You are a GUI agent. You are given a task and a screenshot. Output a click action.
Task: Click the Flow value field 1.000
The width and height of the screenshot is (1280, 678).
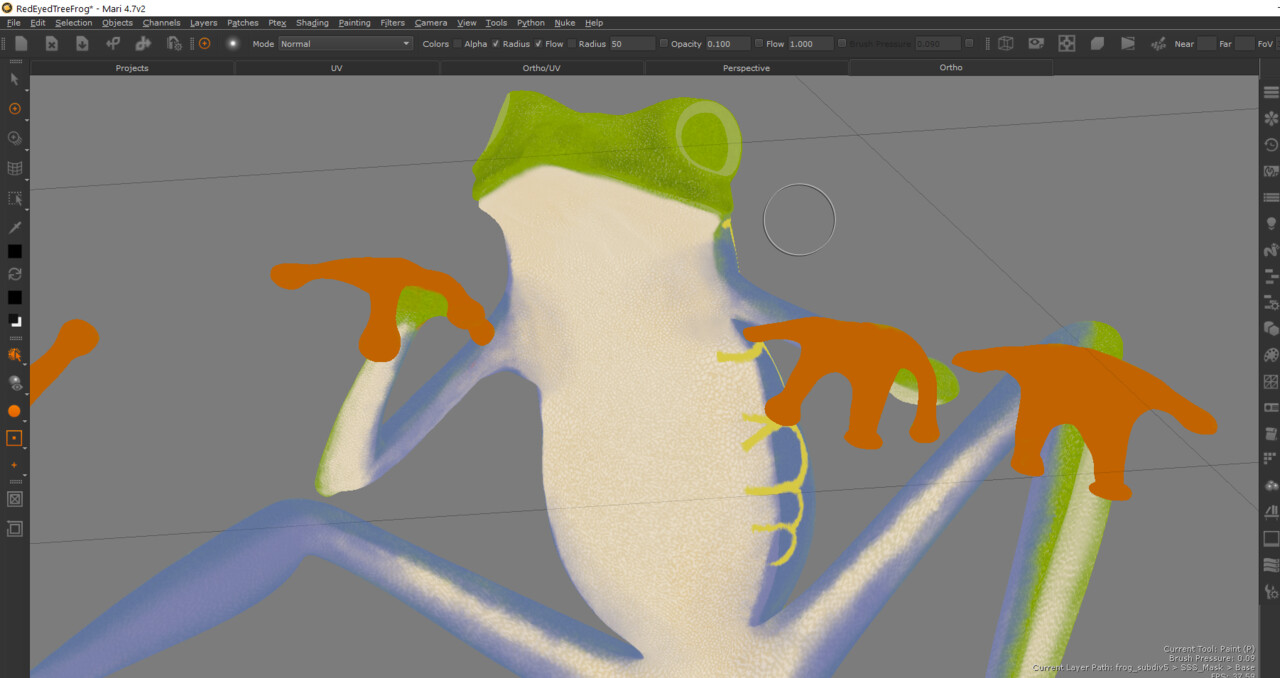tap(810, 44)
